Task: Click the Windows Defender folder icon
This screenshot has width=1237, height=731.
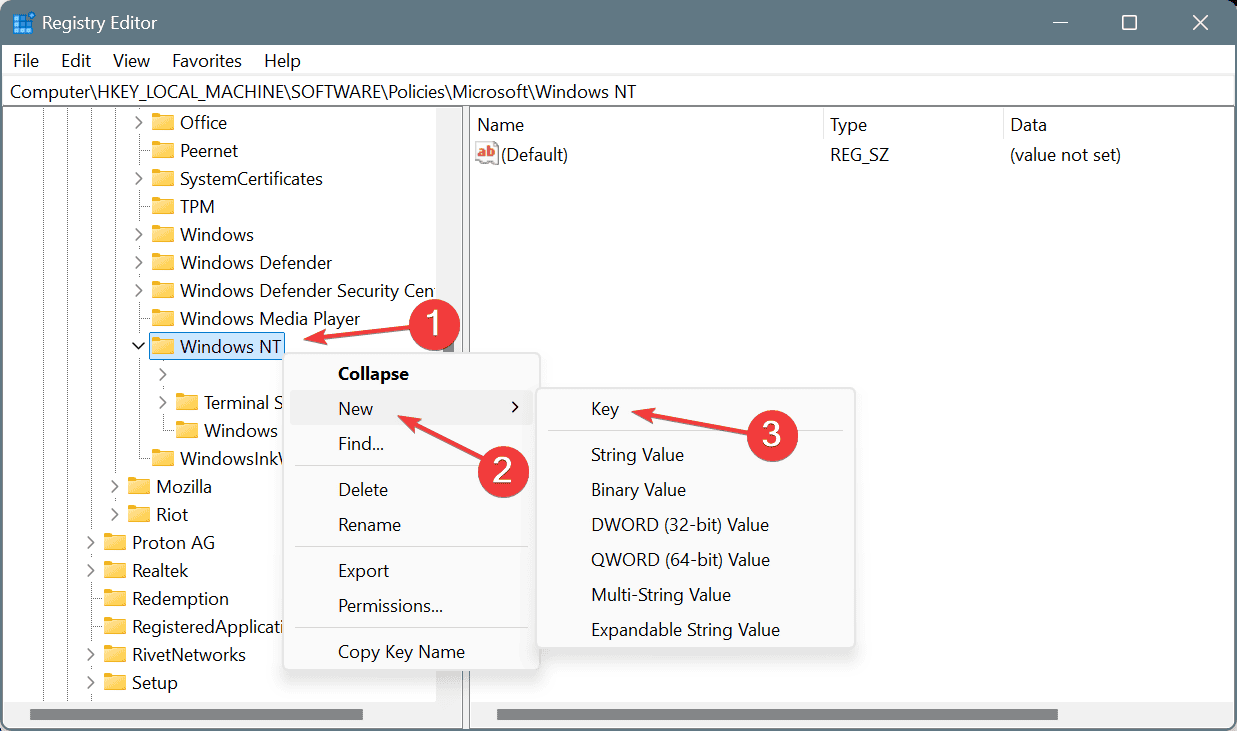Action: [163, 262]
